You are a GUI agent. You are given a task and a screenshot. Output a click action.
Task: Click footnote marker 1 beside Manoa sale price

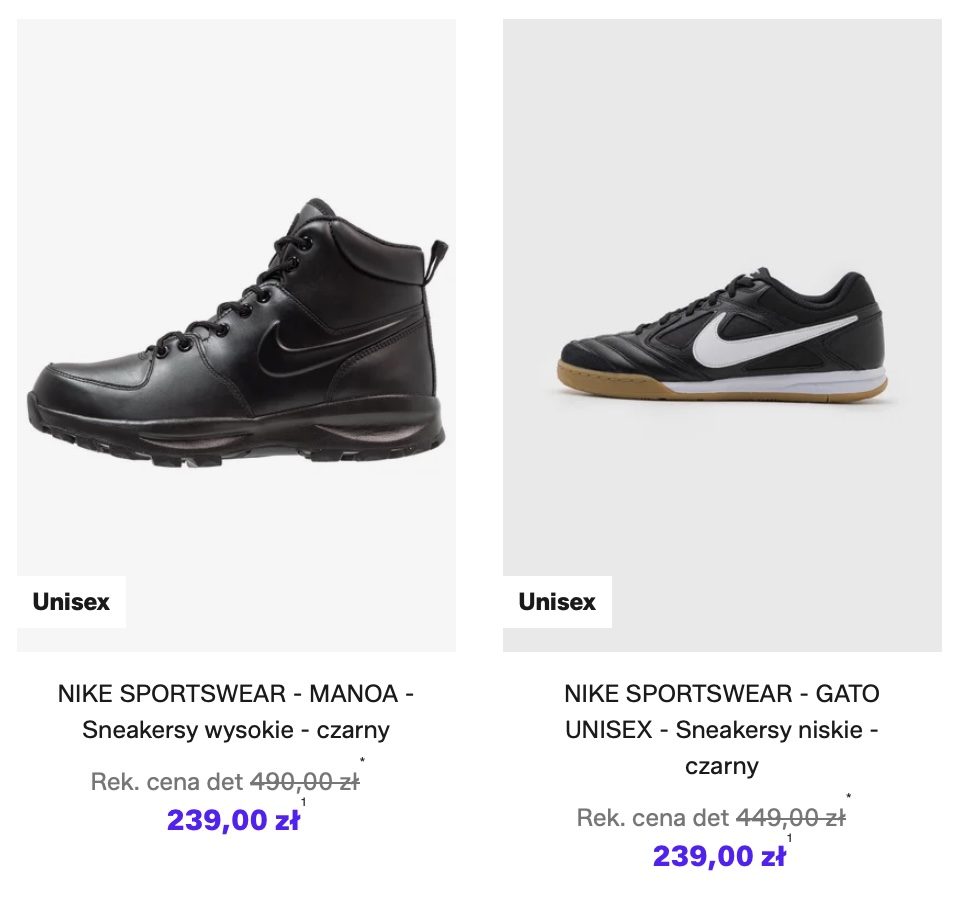[x=303, y=802]
